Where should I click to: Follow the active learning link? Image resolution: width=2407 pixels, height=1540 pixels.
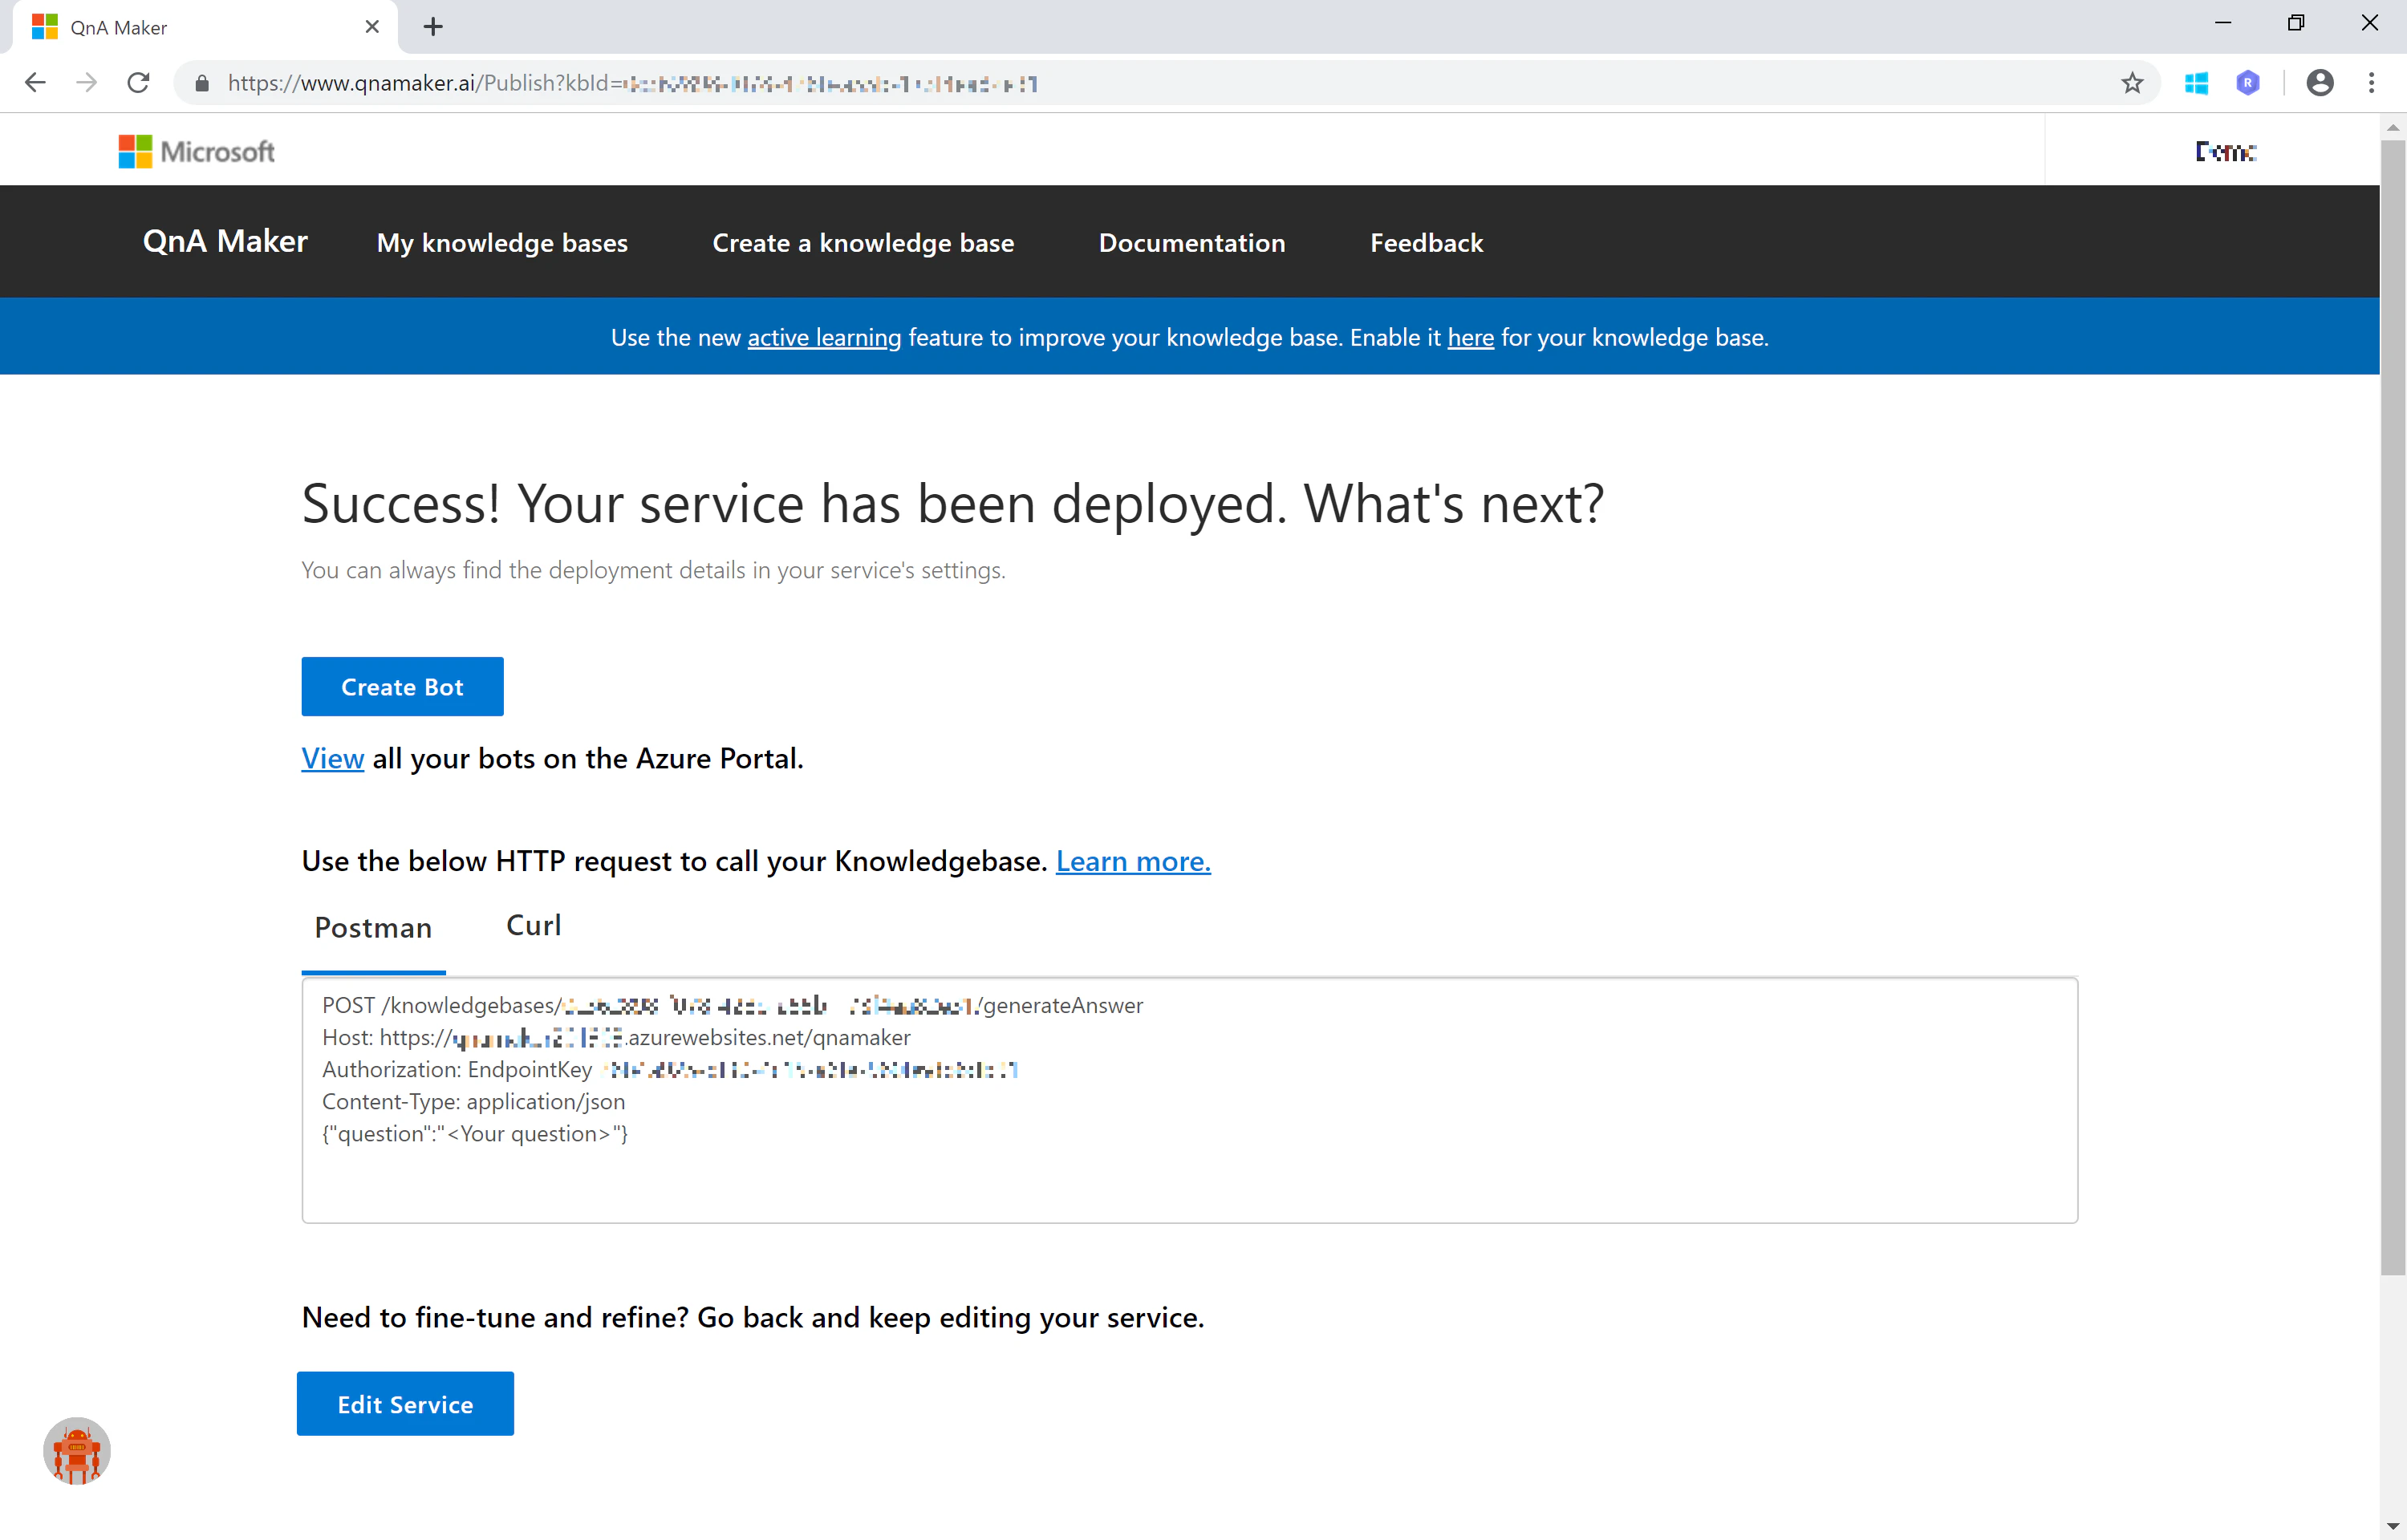(x=824, y=338)
